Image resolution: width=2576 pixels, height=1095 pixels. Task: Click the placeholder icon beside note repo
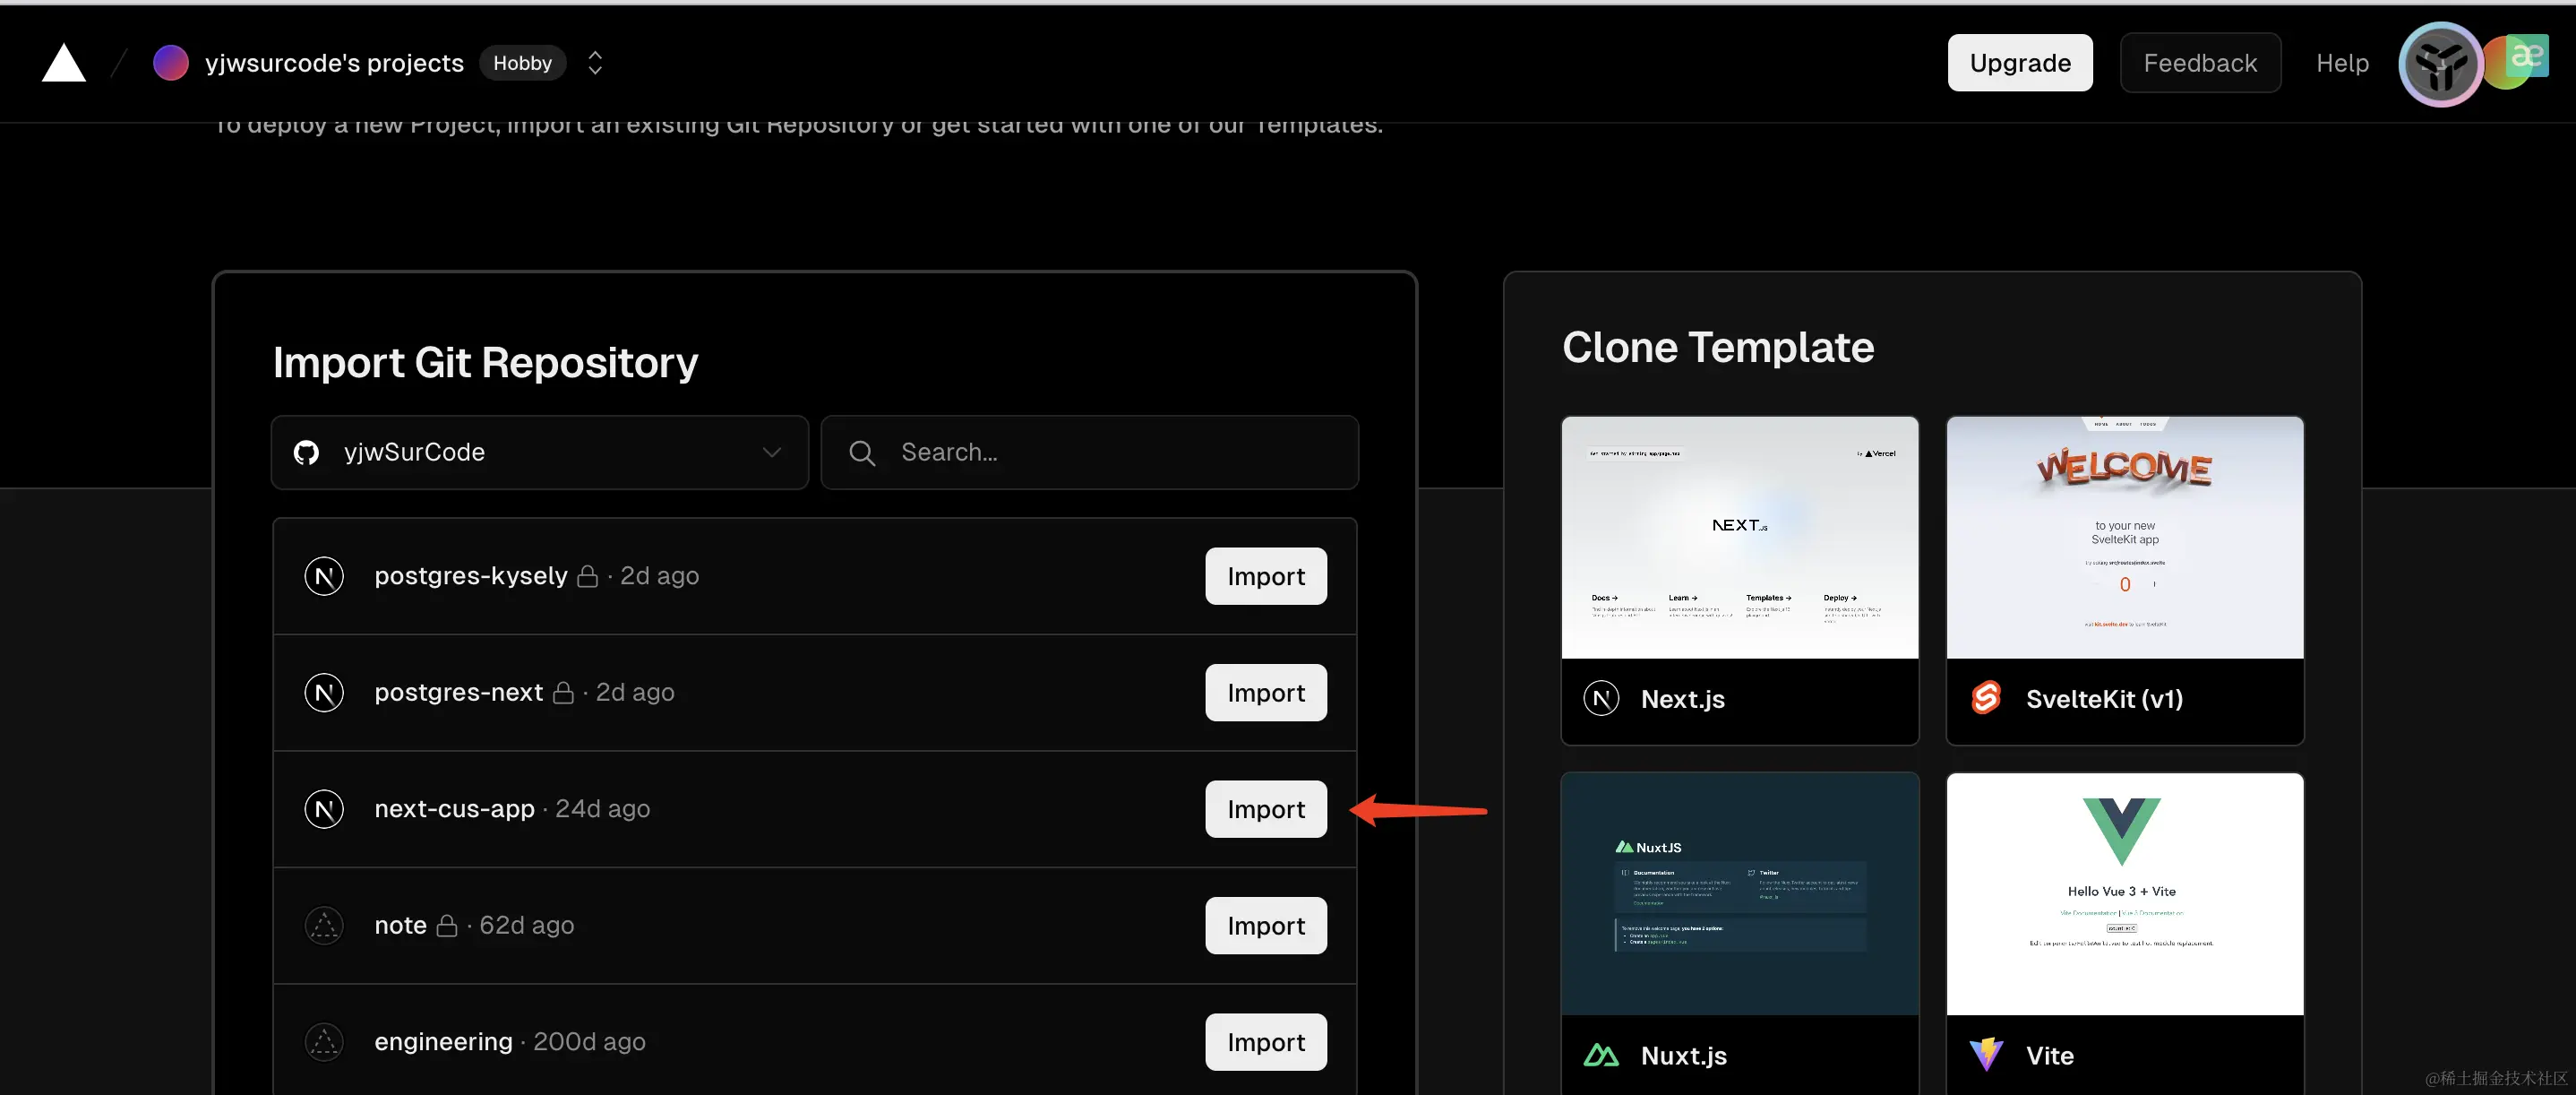(324, 926)
